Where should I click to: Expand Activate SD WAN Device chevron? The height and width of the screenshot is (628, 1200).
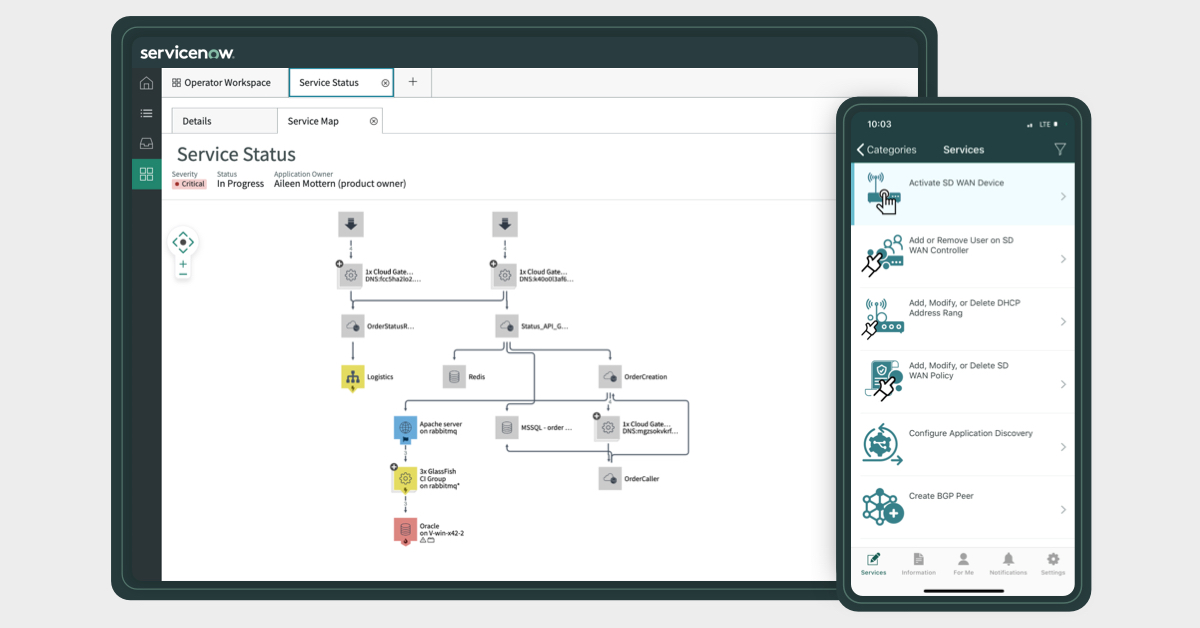tap(1063, 197)
